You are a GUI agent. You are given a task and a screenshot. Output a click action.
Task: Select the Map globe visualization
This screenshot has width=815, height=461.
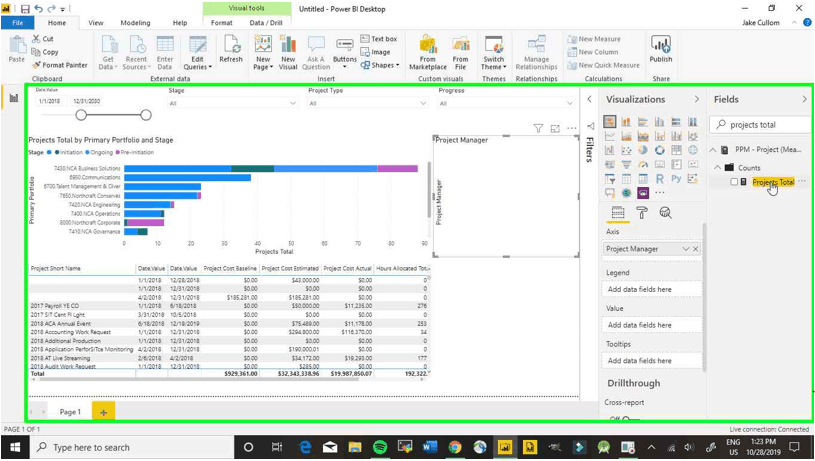click(x=693, y=150)
